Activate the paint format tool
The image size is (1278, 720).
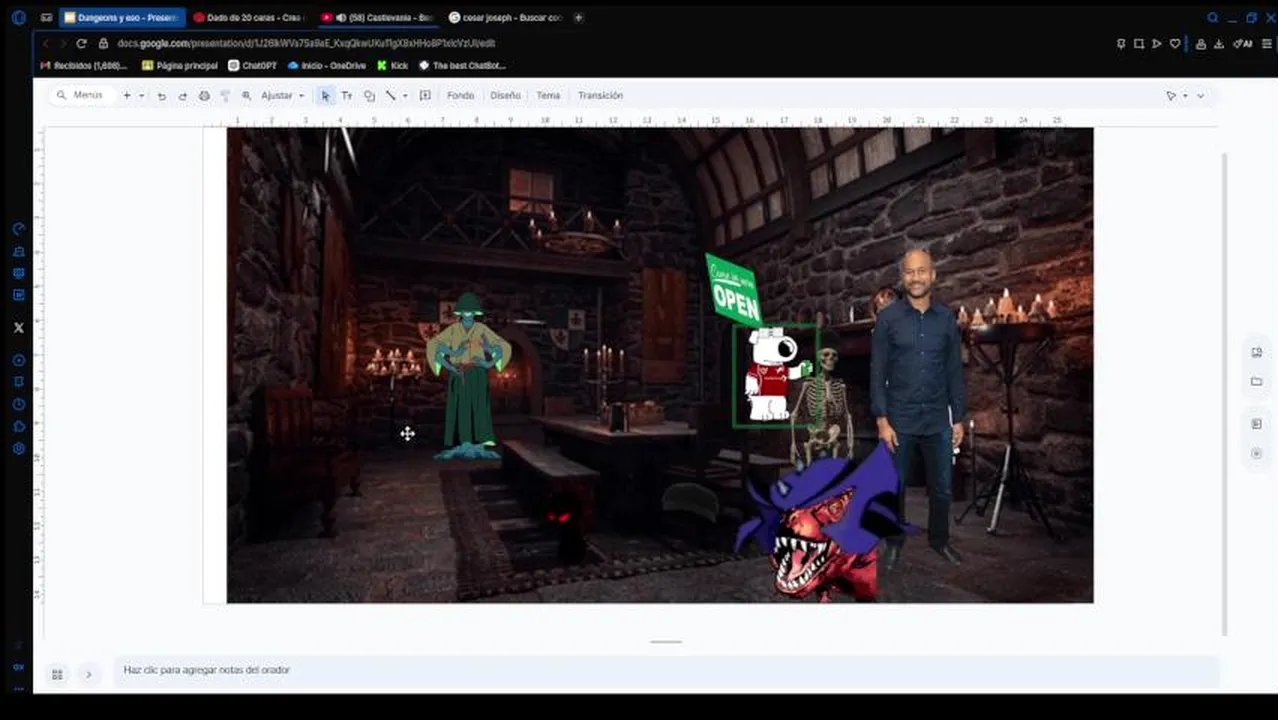point(225,96)
